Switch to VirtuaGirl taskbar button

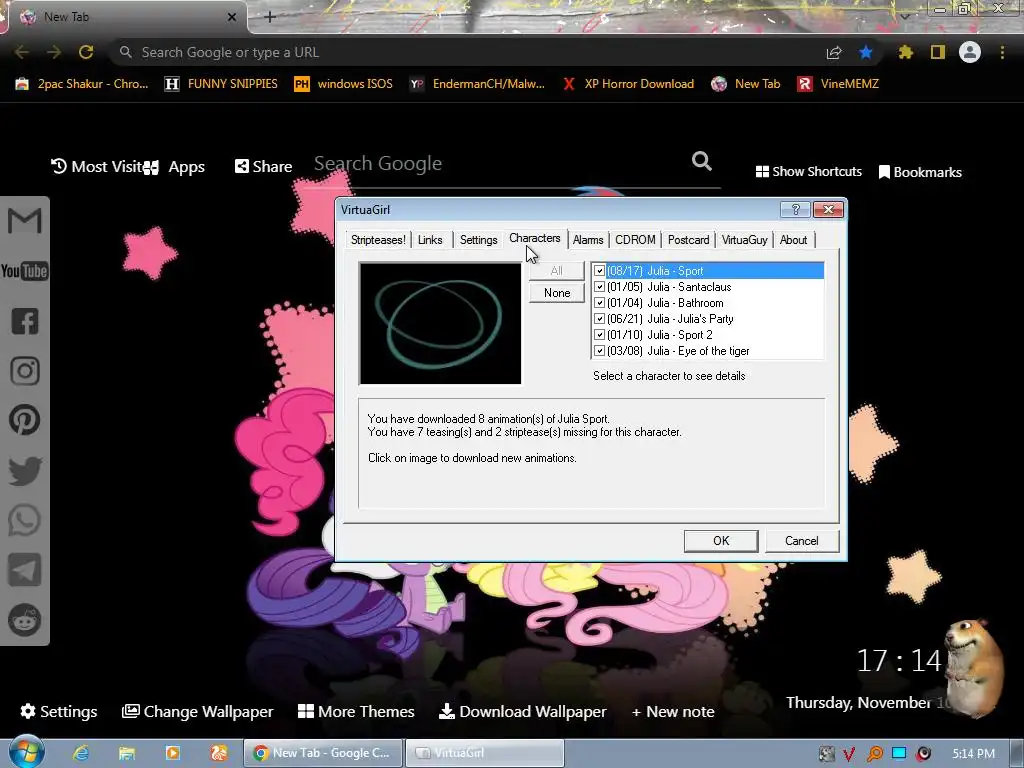click(485, 753)
